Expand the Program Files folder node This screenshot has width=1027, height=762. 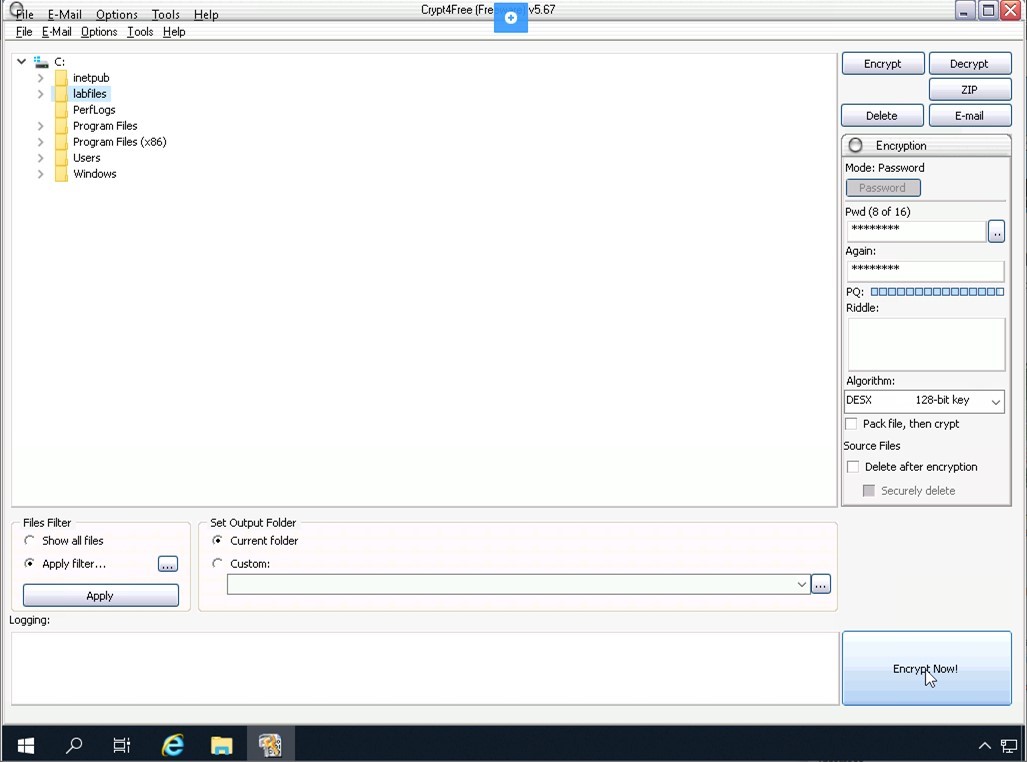pos(41,126)
